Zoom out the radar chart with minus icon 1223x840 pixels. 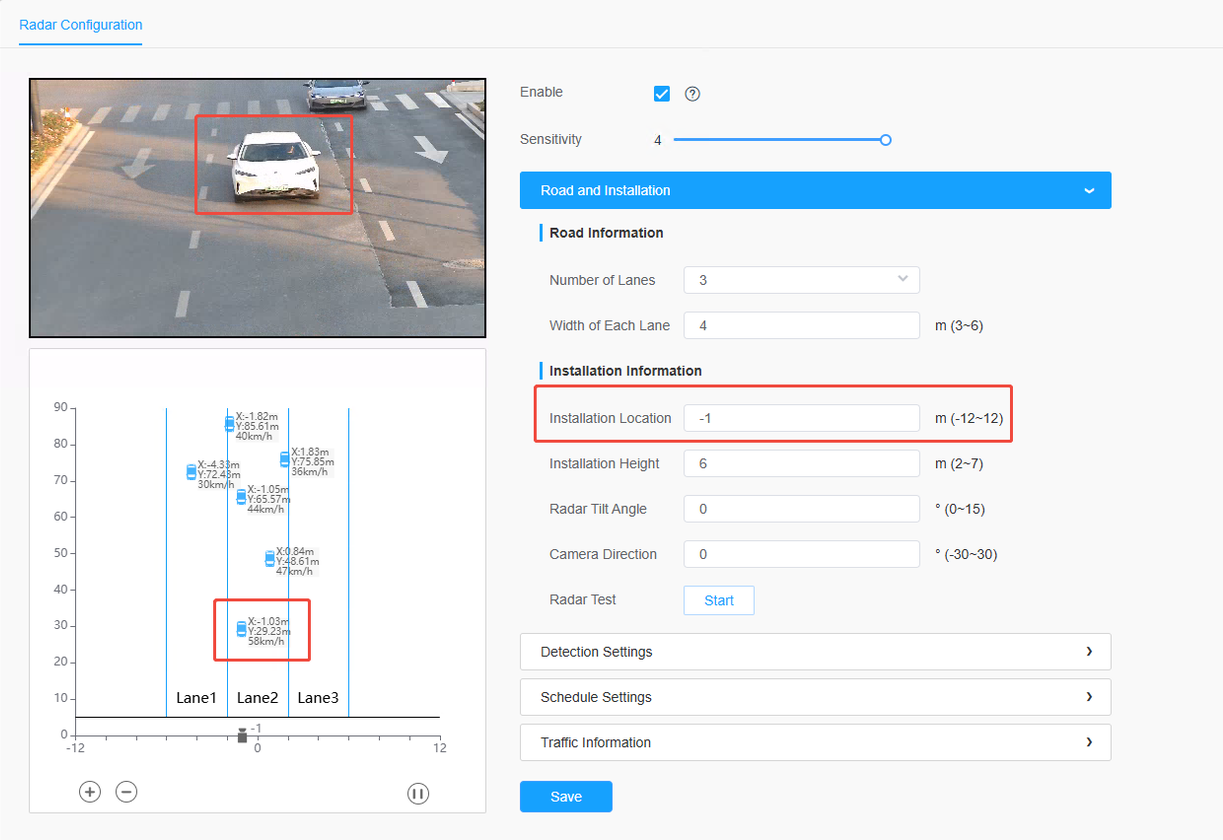coord(126,792)
